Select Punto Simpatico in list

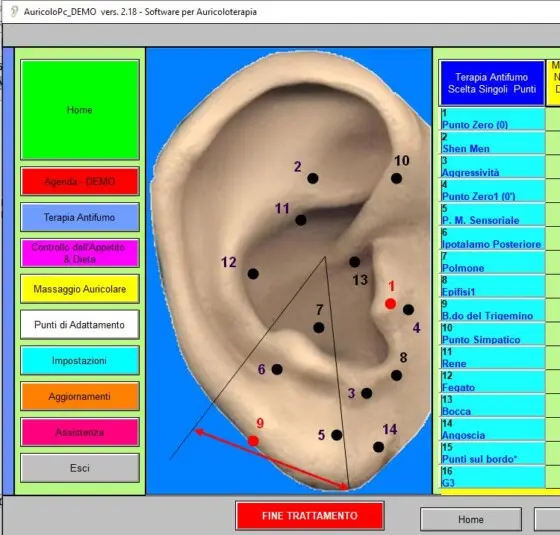(492, 334)
